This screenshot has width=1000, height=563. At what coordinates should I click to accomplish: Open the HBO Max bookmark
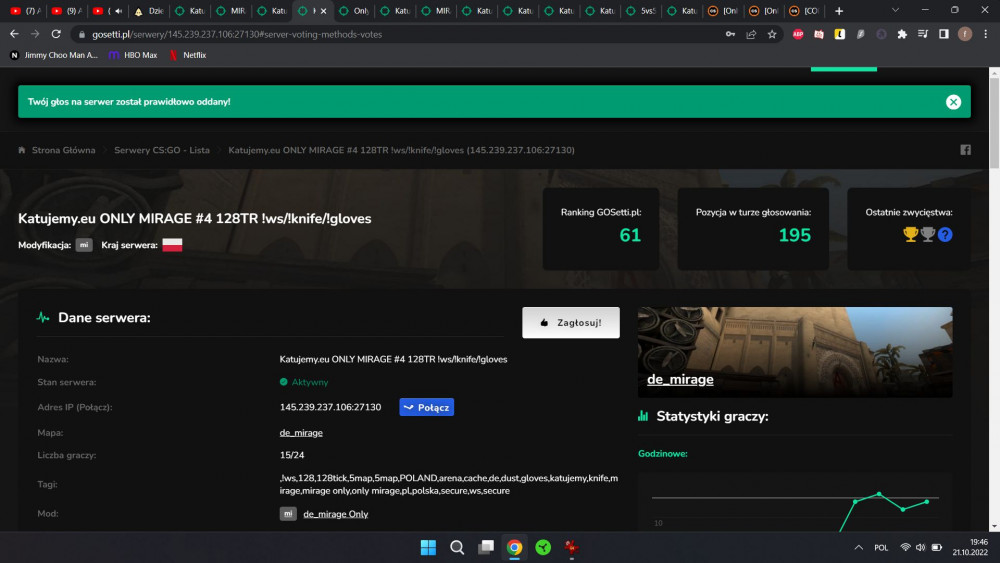133,55
